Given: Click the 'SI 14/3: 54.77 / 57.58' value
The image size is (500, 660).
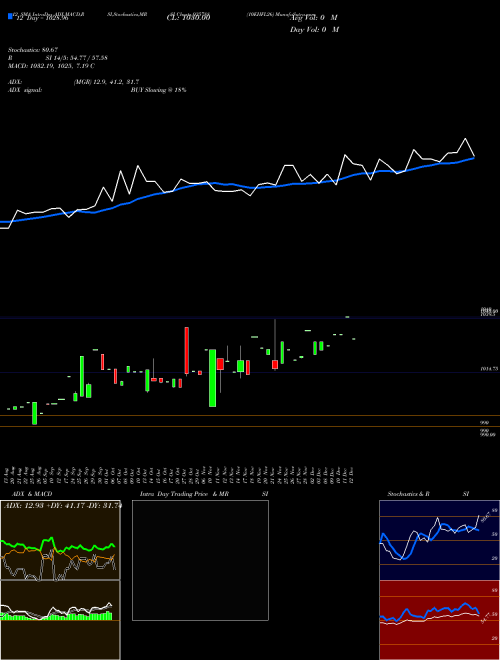Looking at the screenshot, I should [77, 58].
